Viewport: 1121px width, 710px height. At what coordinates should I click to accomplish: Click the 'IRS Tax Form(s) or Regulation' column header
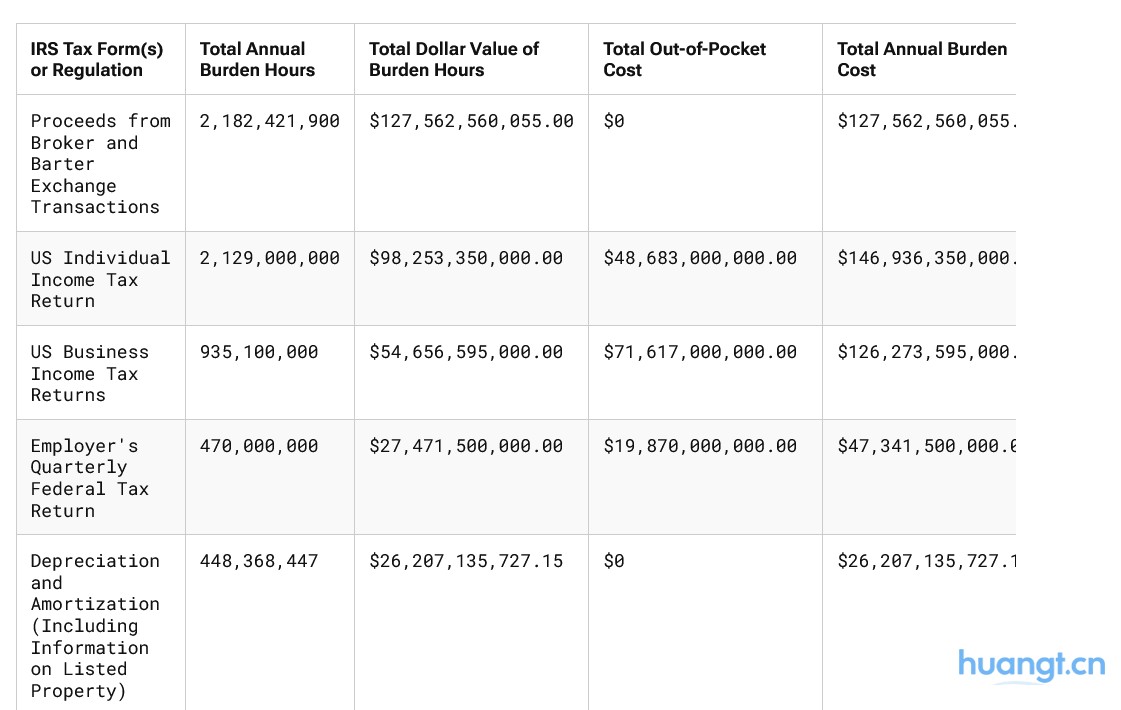tap(97, 59)
